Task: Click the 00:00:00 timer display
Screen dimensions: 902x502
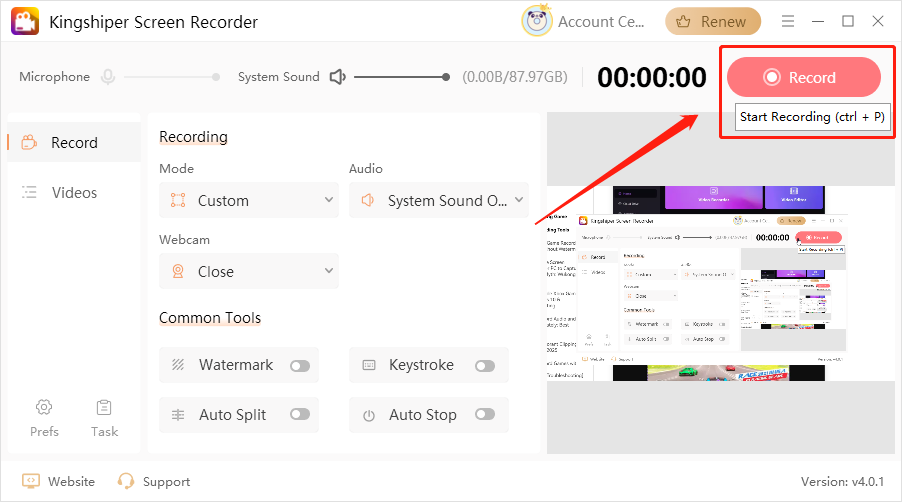Action: point(651,77)
